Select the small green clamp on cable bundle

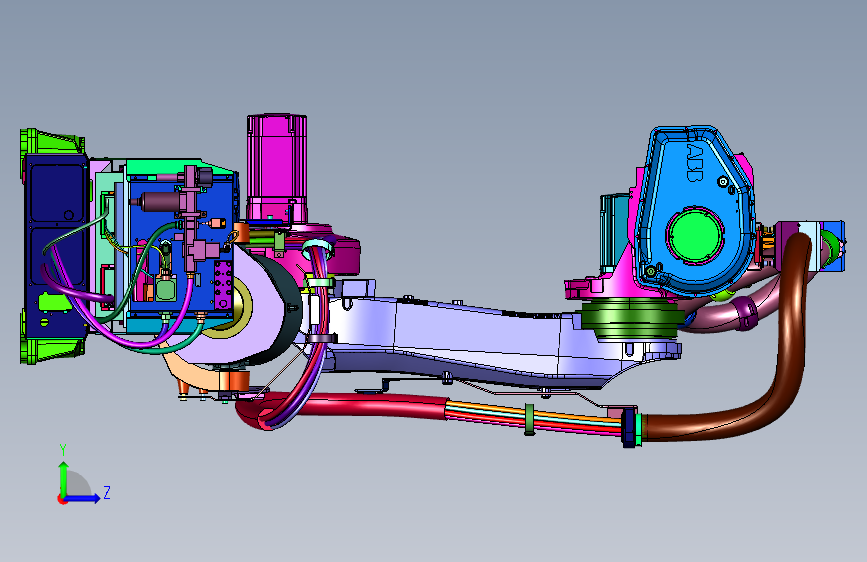pos(529,419)
